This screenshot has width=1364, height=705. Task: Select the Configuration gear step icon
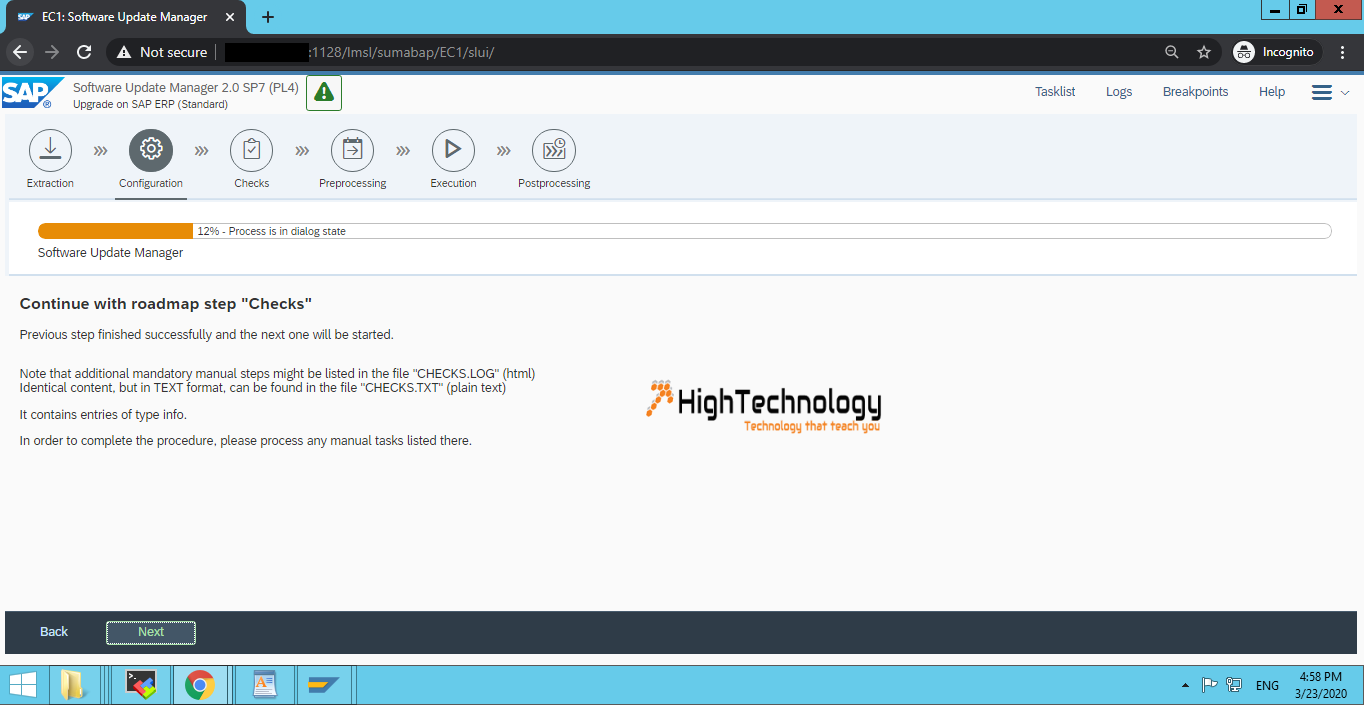[x=151, y=150]
